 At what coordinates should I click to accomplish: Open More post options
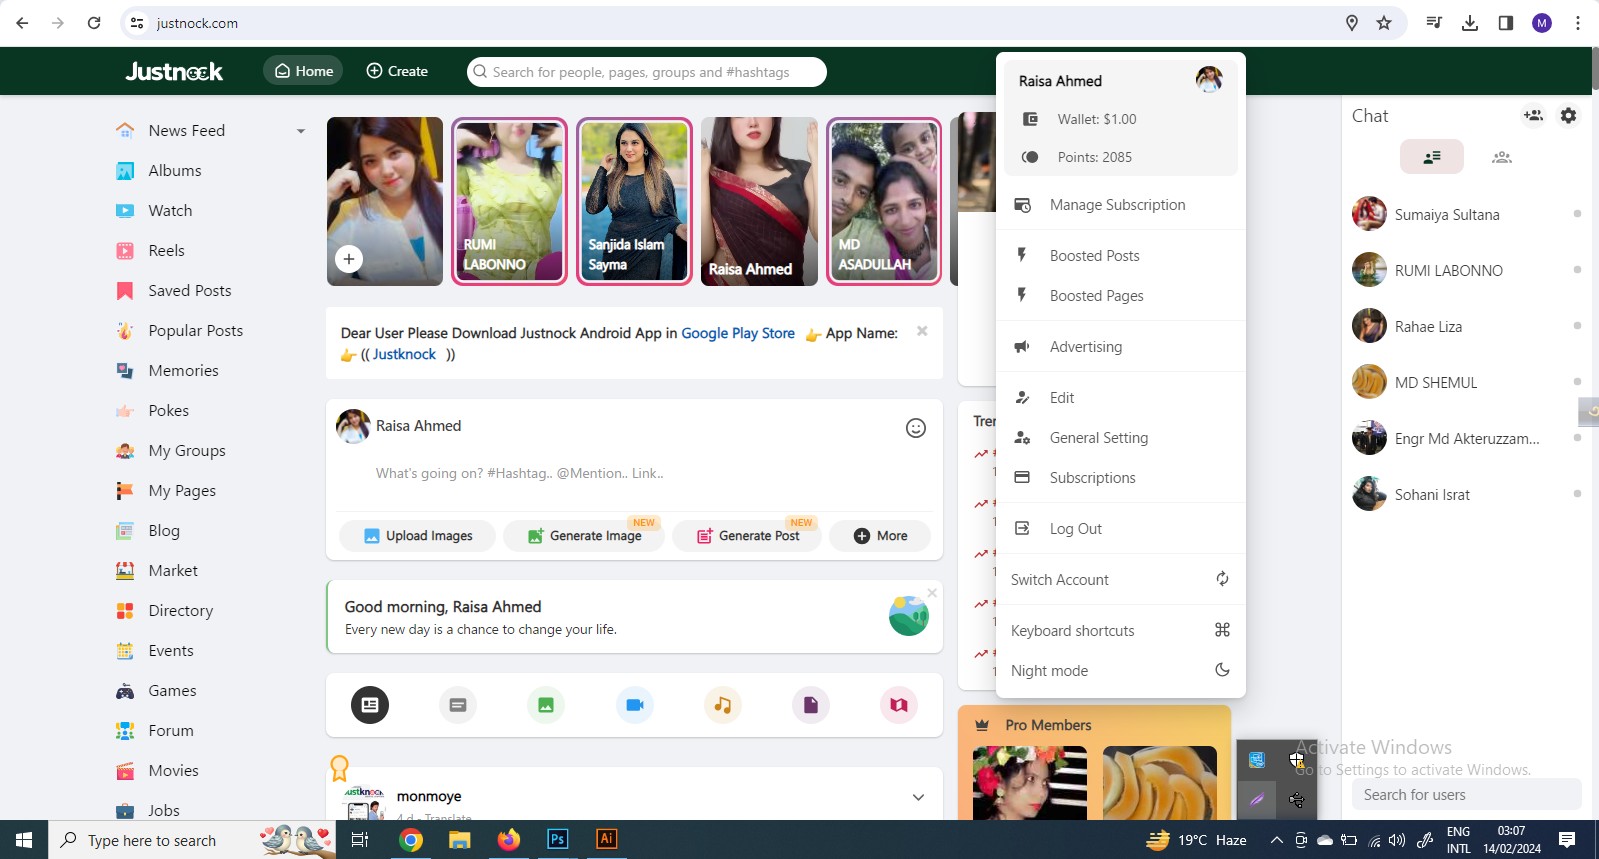pyautogui.click(x=880, y=536)
